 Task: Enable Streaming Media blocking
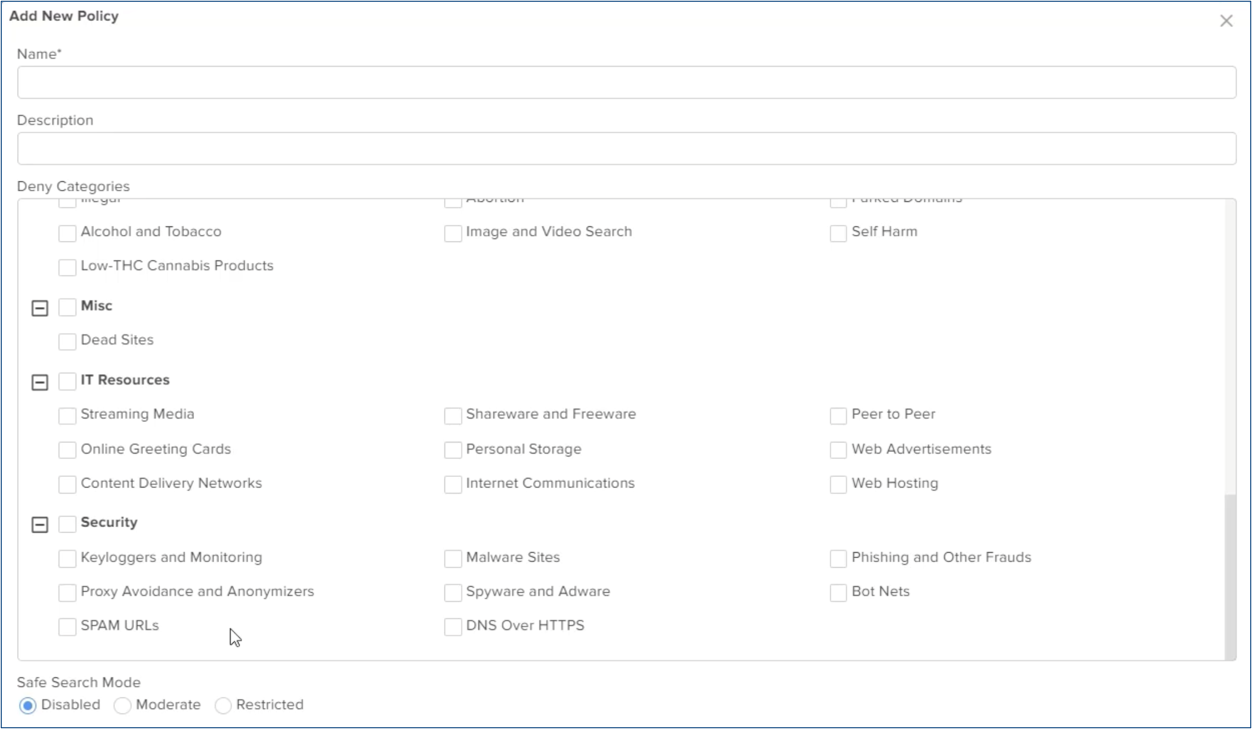click(x=66, y=414)
